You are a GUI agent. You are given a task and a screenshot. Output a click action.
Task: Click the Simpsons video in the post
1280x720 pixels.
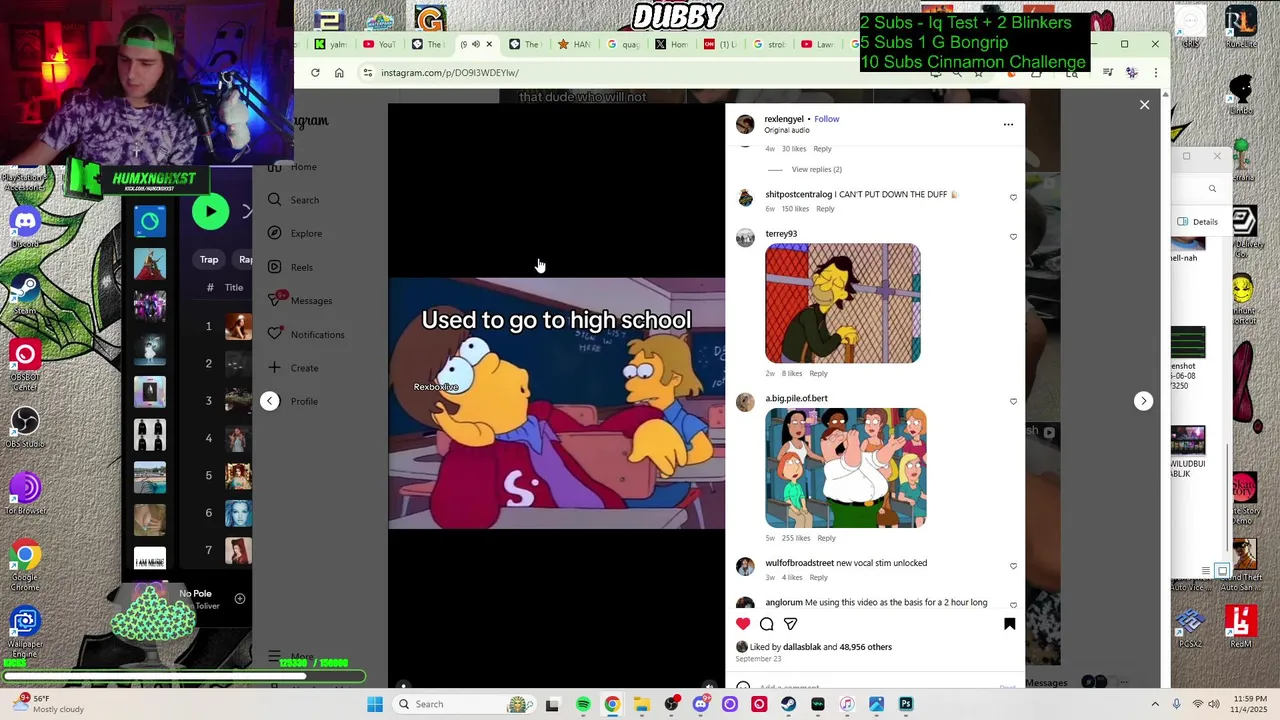pos(556,403)
